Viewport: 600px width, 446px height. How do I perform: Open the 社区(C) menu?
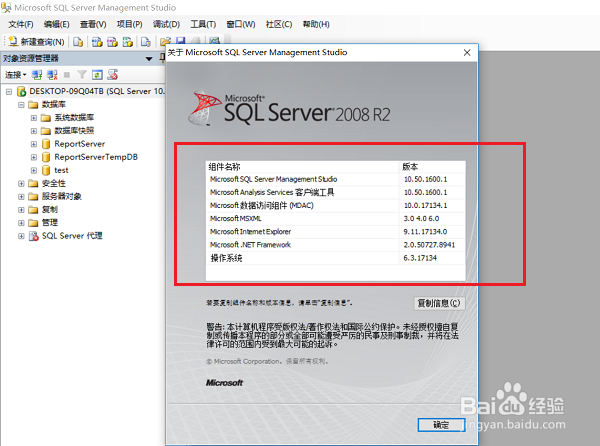[279, 24]
